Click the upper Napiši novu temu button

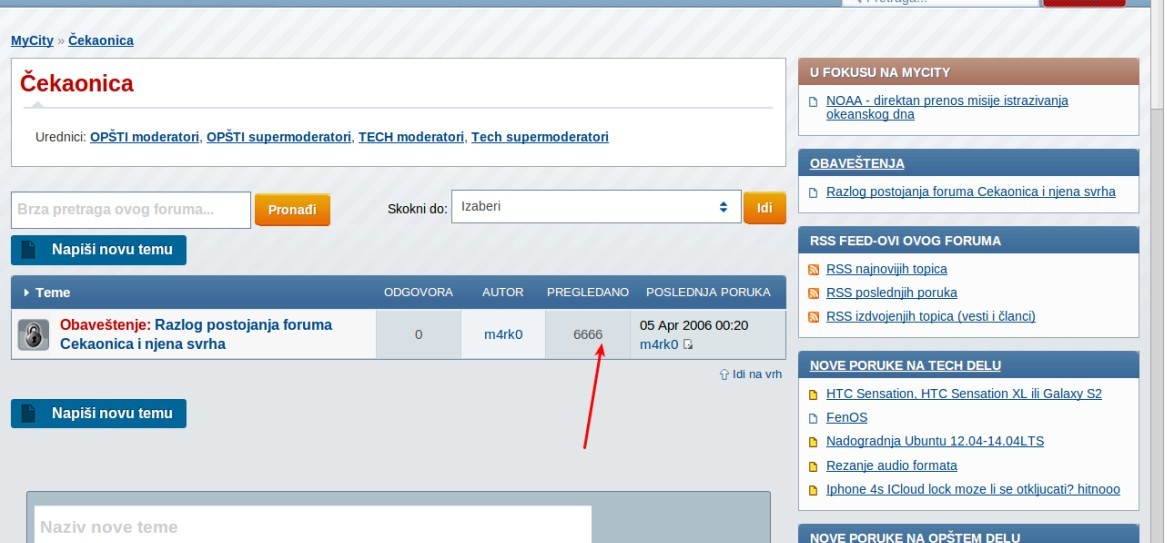[98, 250]
